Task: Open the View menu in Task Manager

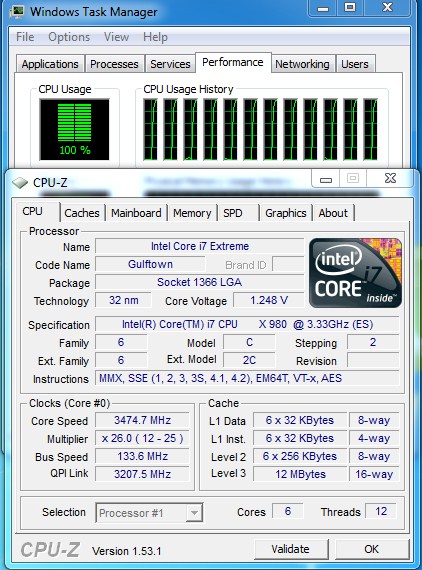Action: pos(116,37)
